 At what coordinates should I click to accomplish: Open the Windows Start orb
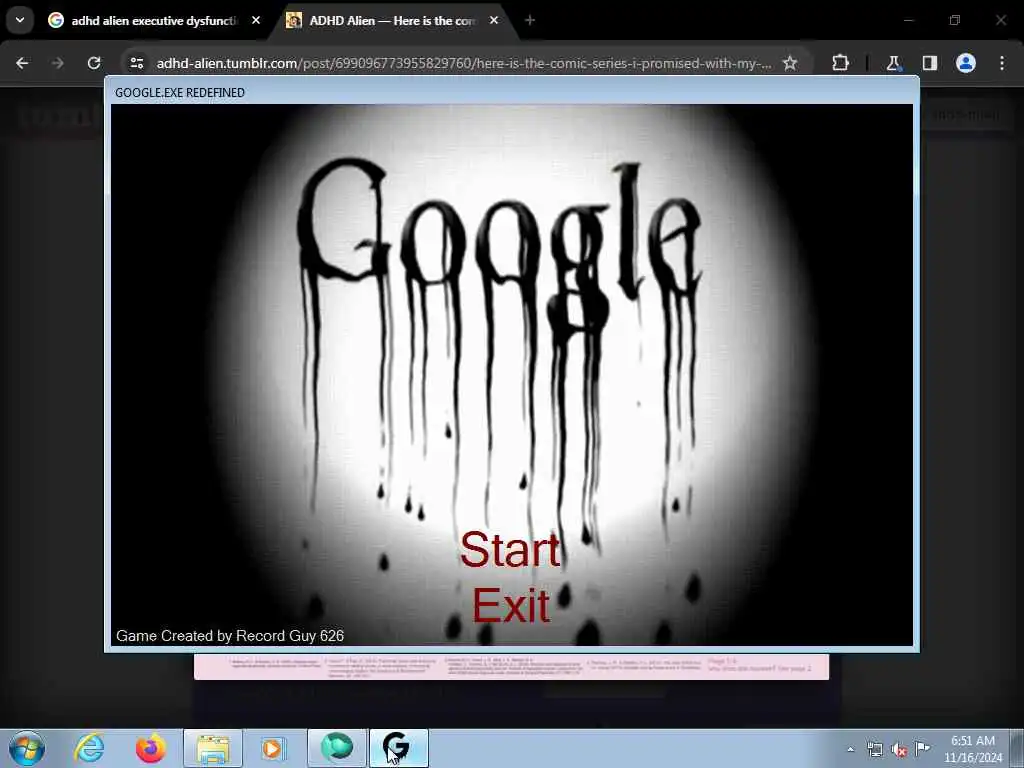pyautogui.click(x=27, y=748)
